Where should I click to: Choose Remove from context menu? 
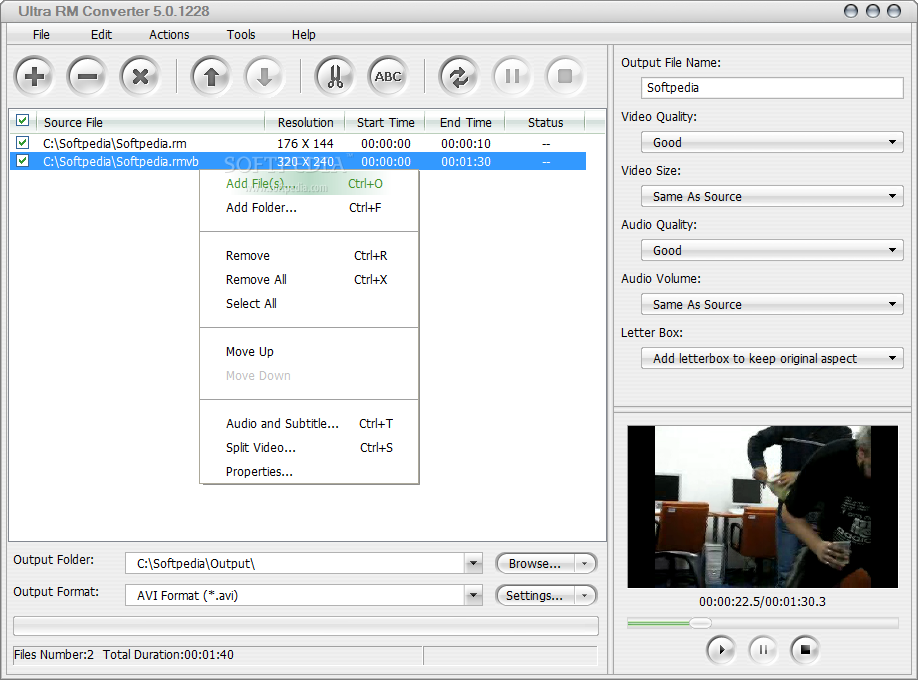pos(309,256)
